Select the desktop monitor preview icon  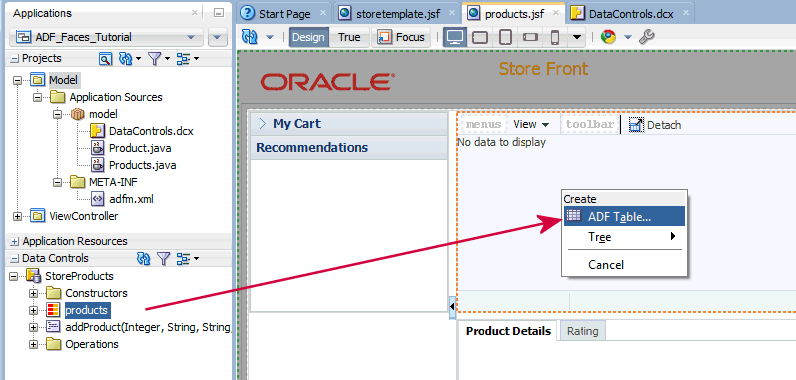(455, 37)
